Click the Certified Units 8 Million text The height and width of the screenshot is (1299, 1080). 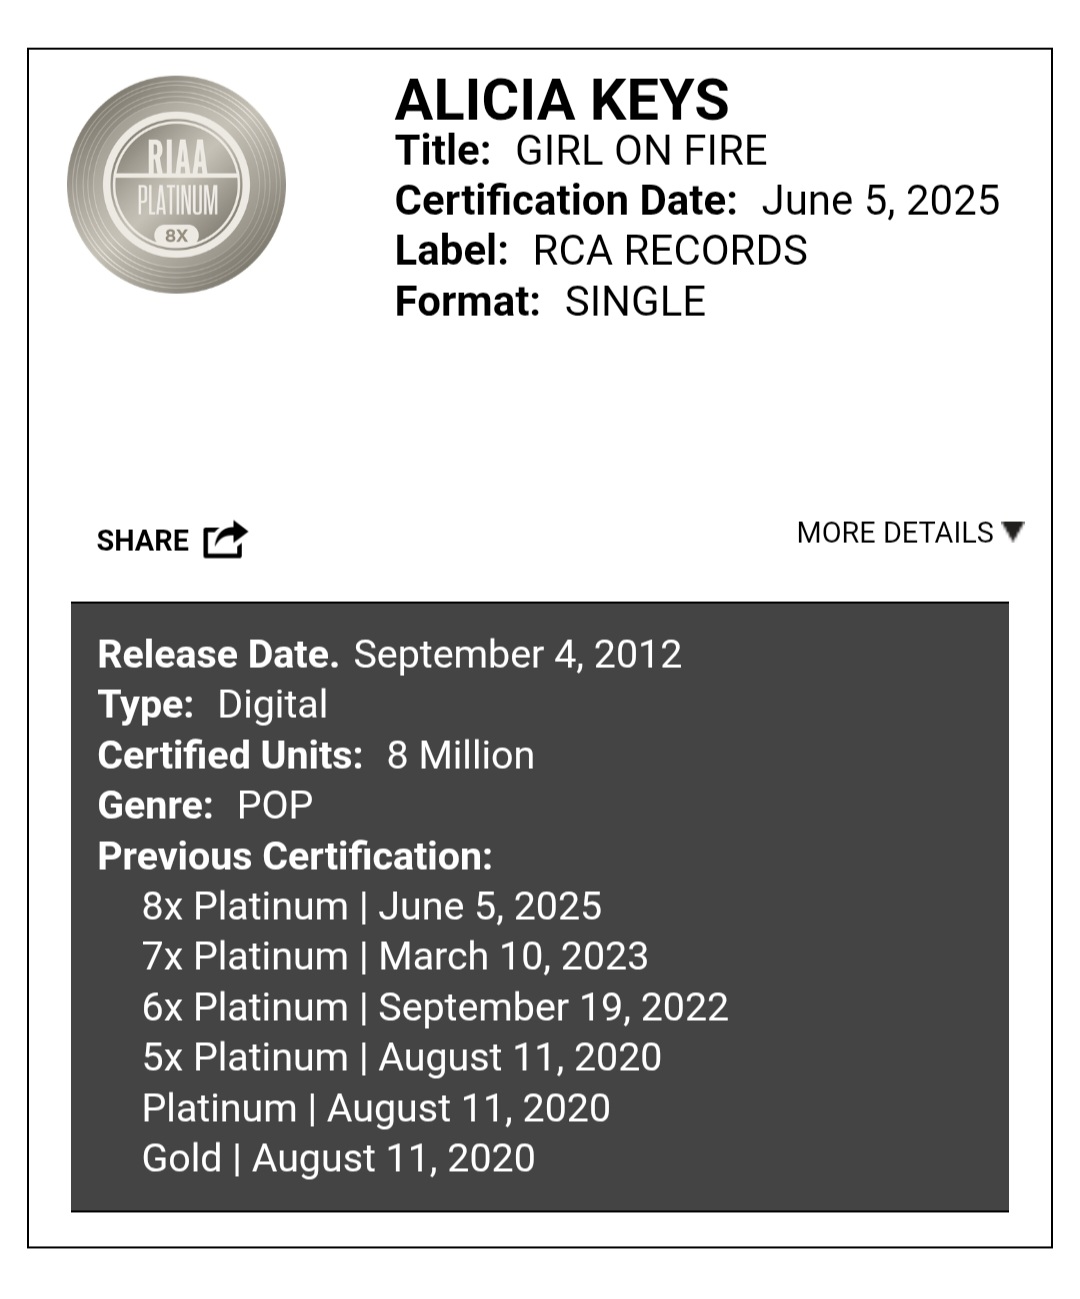pyautogui.click(x=316, y=755)
